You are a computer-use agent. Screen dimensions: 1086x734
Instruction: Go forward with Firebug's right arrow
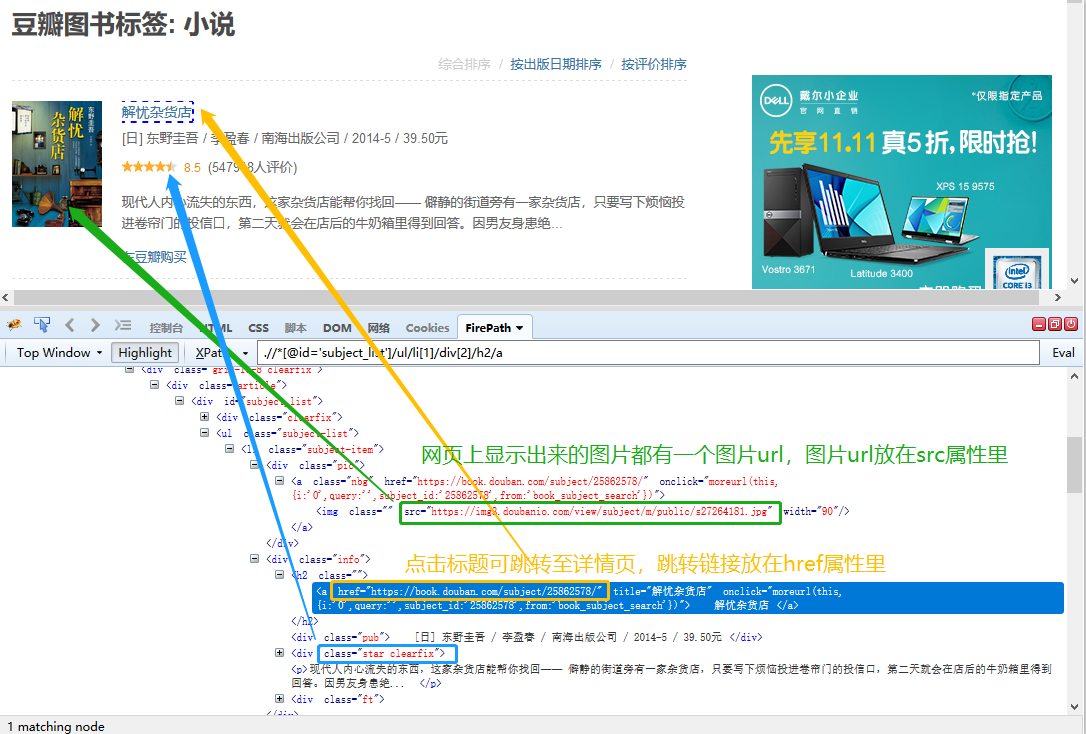click(95, 325)
